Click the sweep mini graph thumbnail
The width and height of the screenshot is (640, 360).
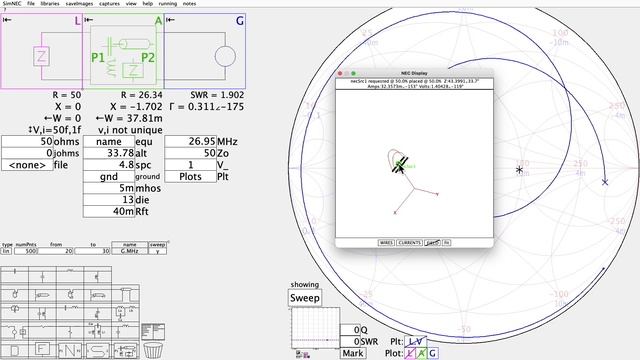(x=316, y=328)
